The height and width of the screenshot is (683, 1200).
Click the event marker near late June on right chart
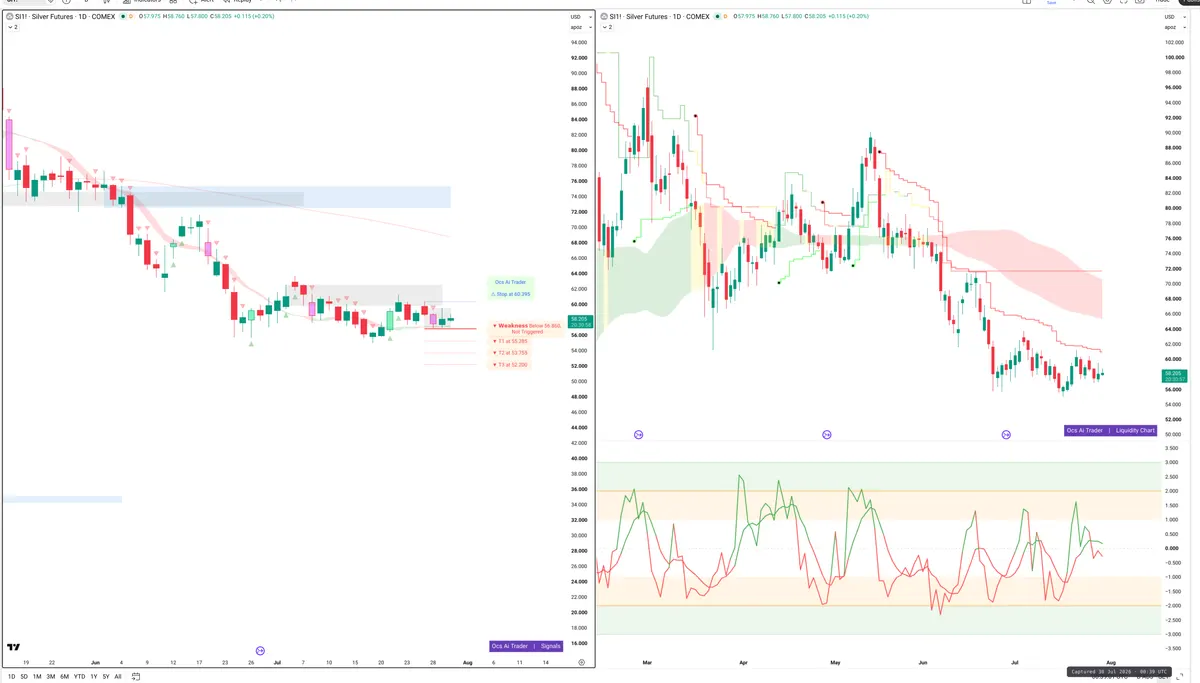click(1006, 434)
